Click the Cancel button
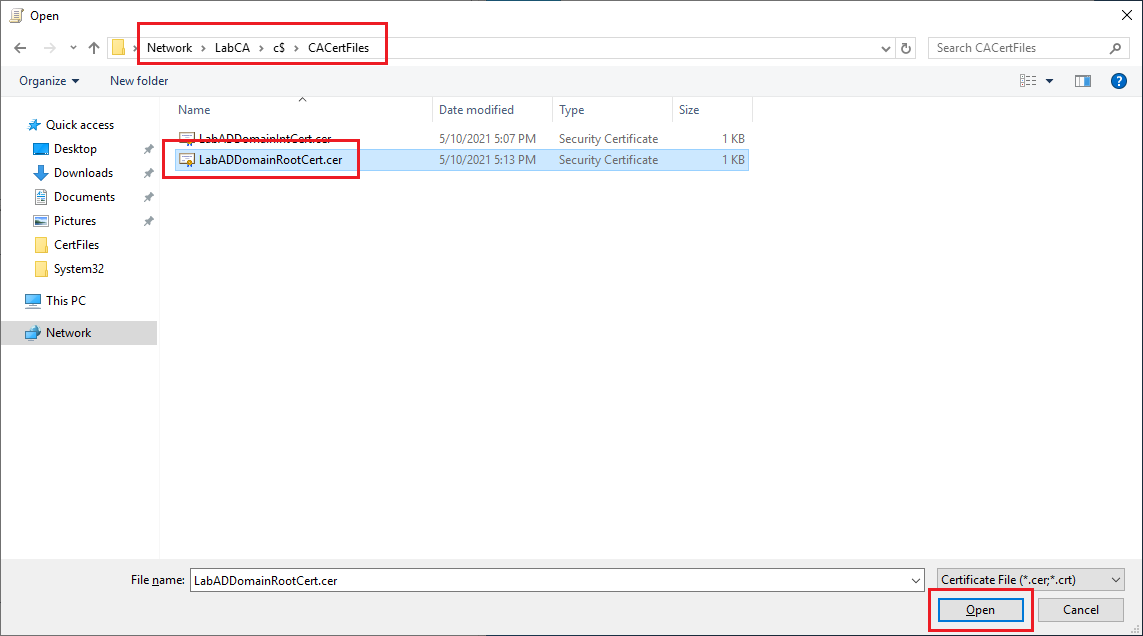Screen dimensions: 1143x636 [x=1080, y=610]
